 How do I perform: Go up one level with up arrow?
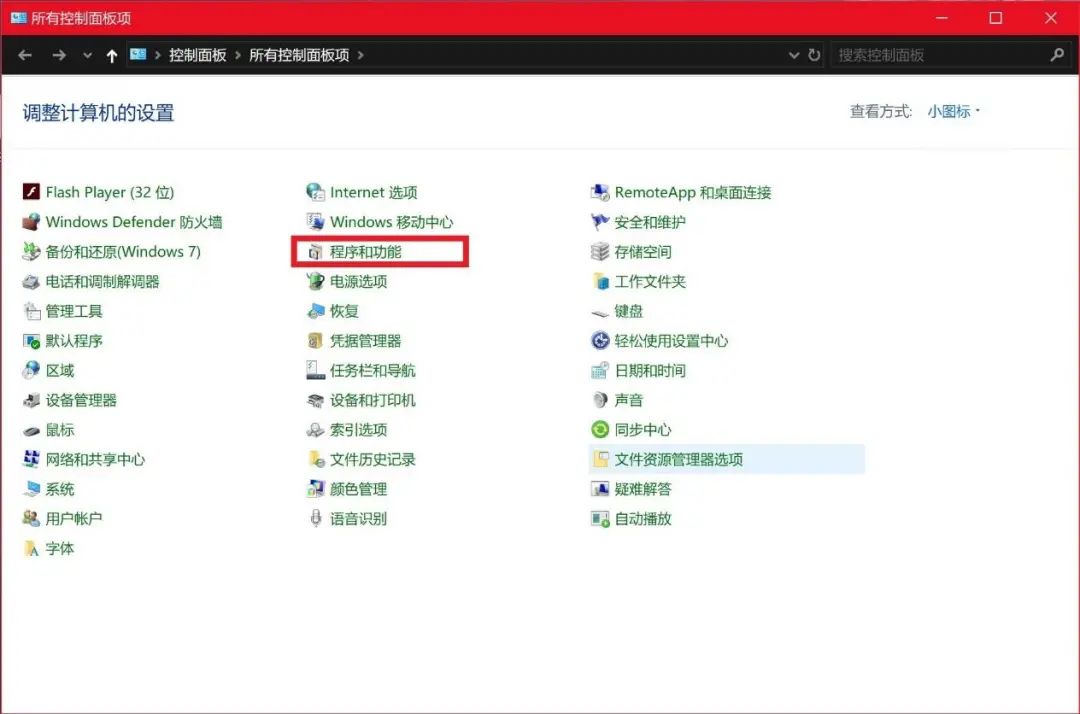click(x=112, y=56)
